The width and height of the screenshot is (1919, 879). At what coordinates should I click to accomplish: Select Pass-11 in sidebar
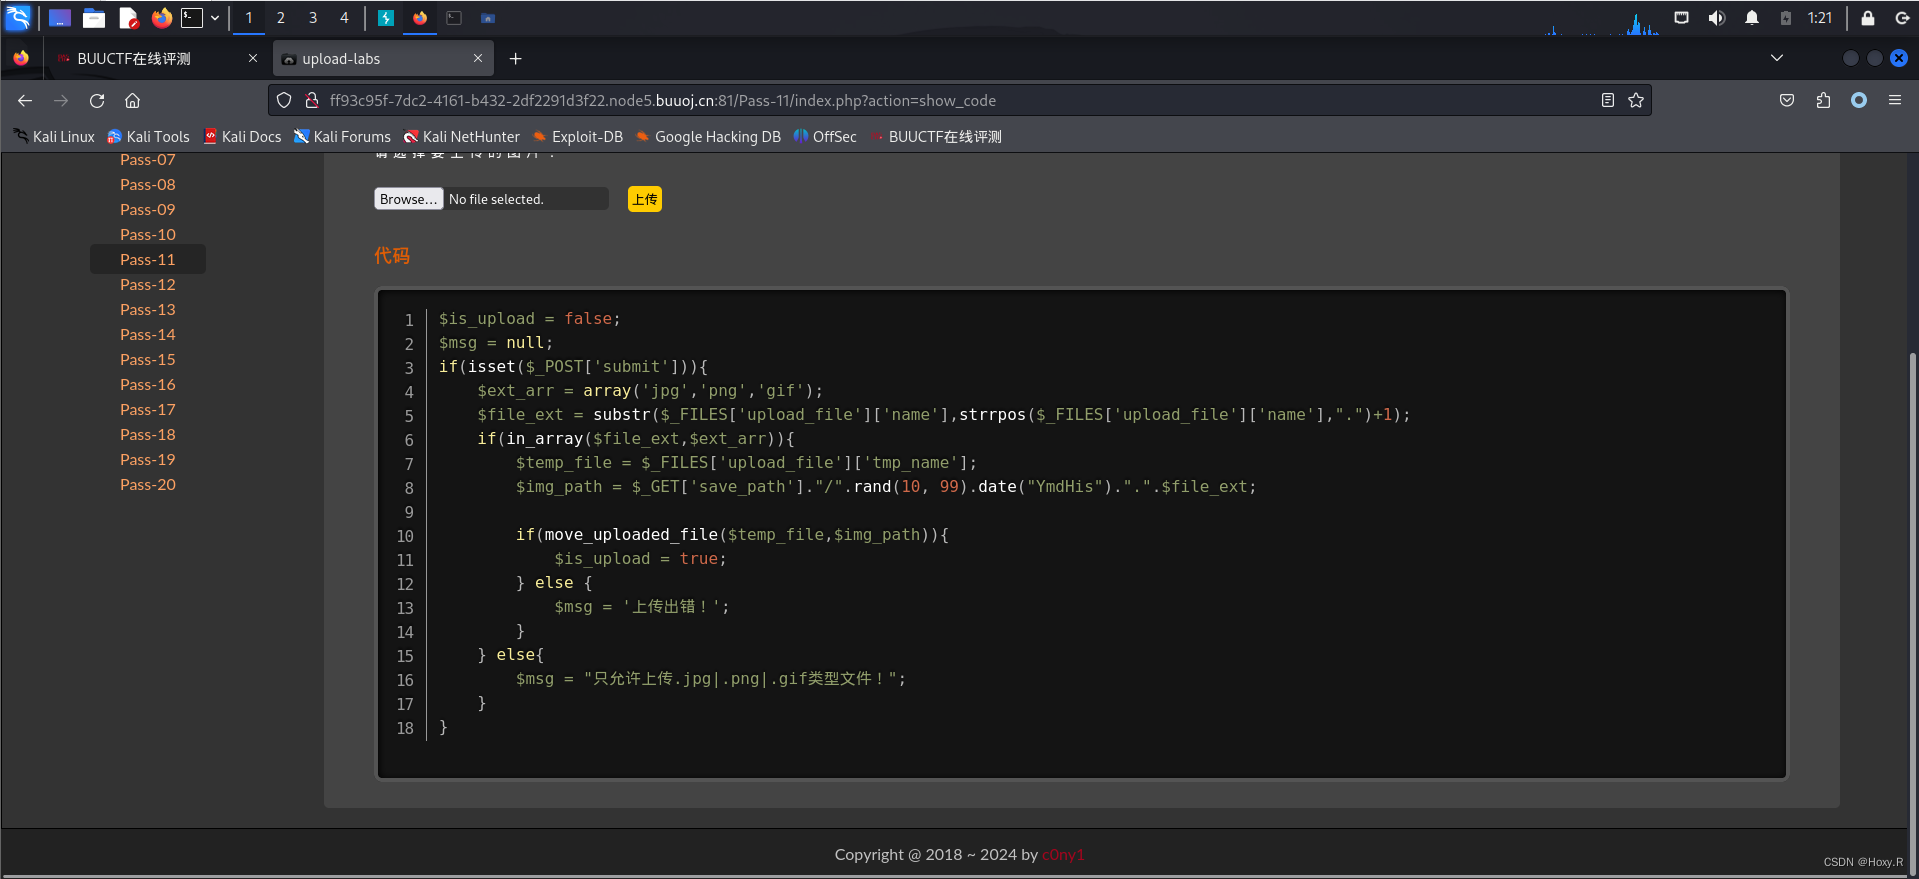tap(148, 259)
